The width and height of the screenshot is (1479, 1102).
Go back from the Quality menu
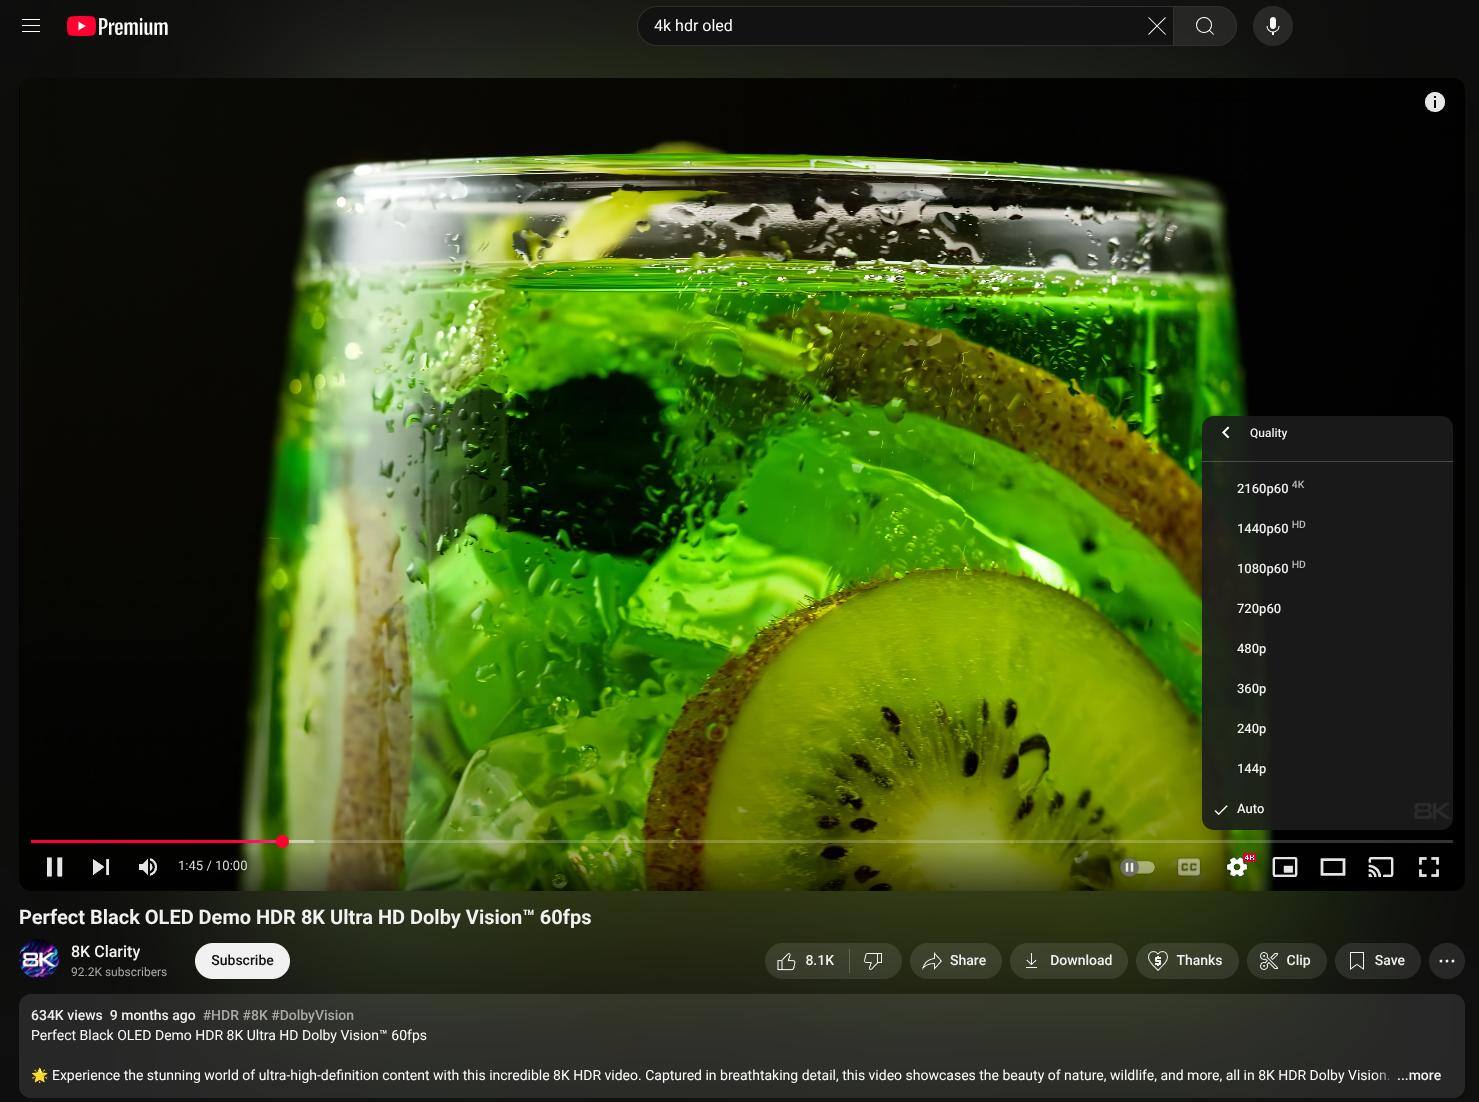tap(1226, 433)
